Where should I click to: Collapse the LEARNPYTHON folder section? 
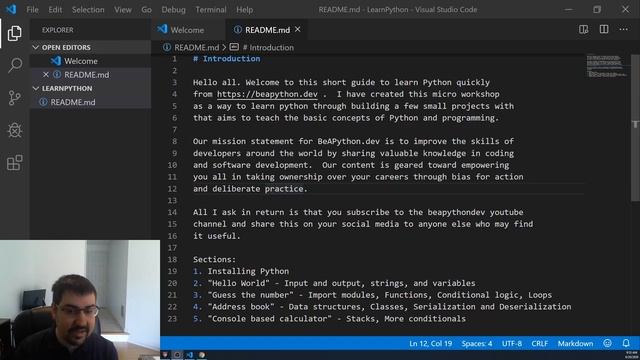[36, 88]
